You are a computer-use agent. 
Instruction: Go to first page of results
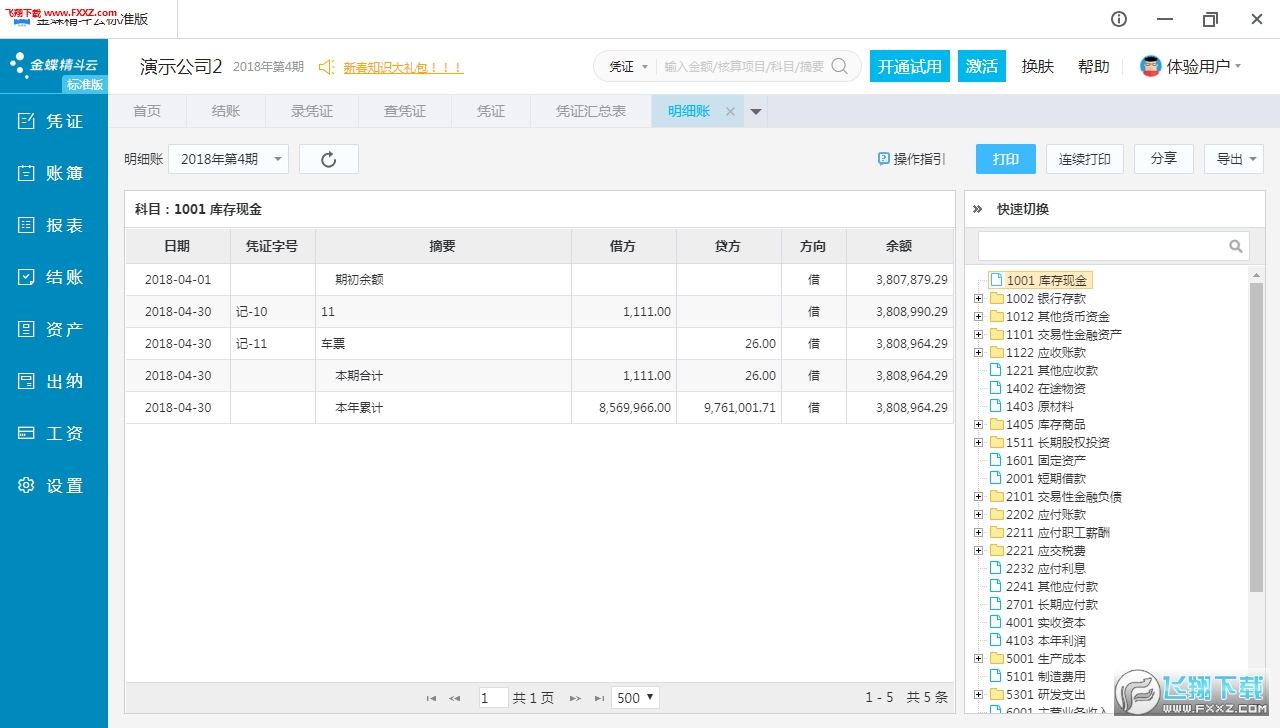(431, 698)
